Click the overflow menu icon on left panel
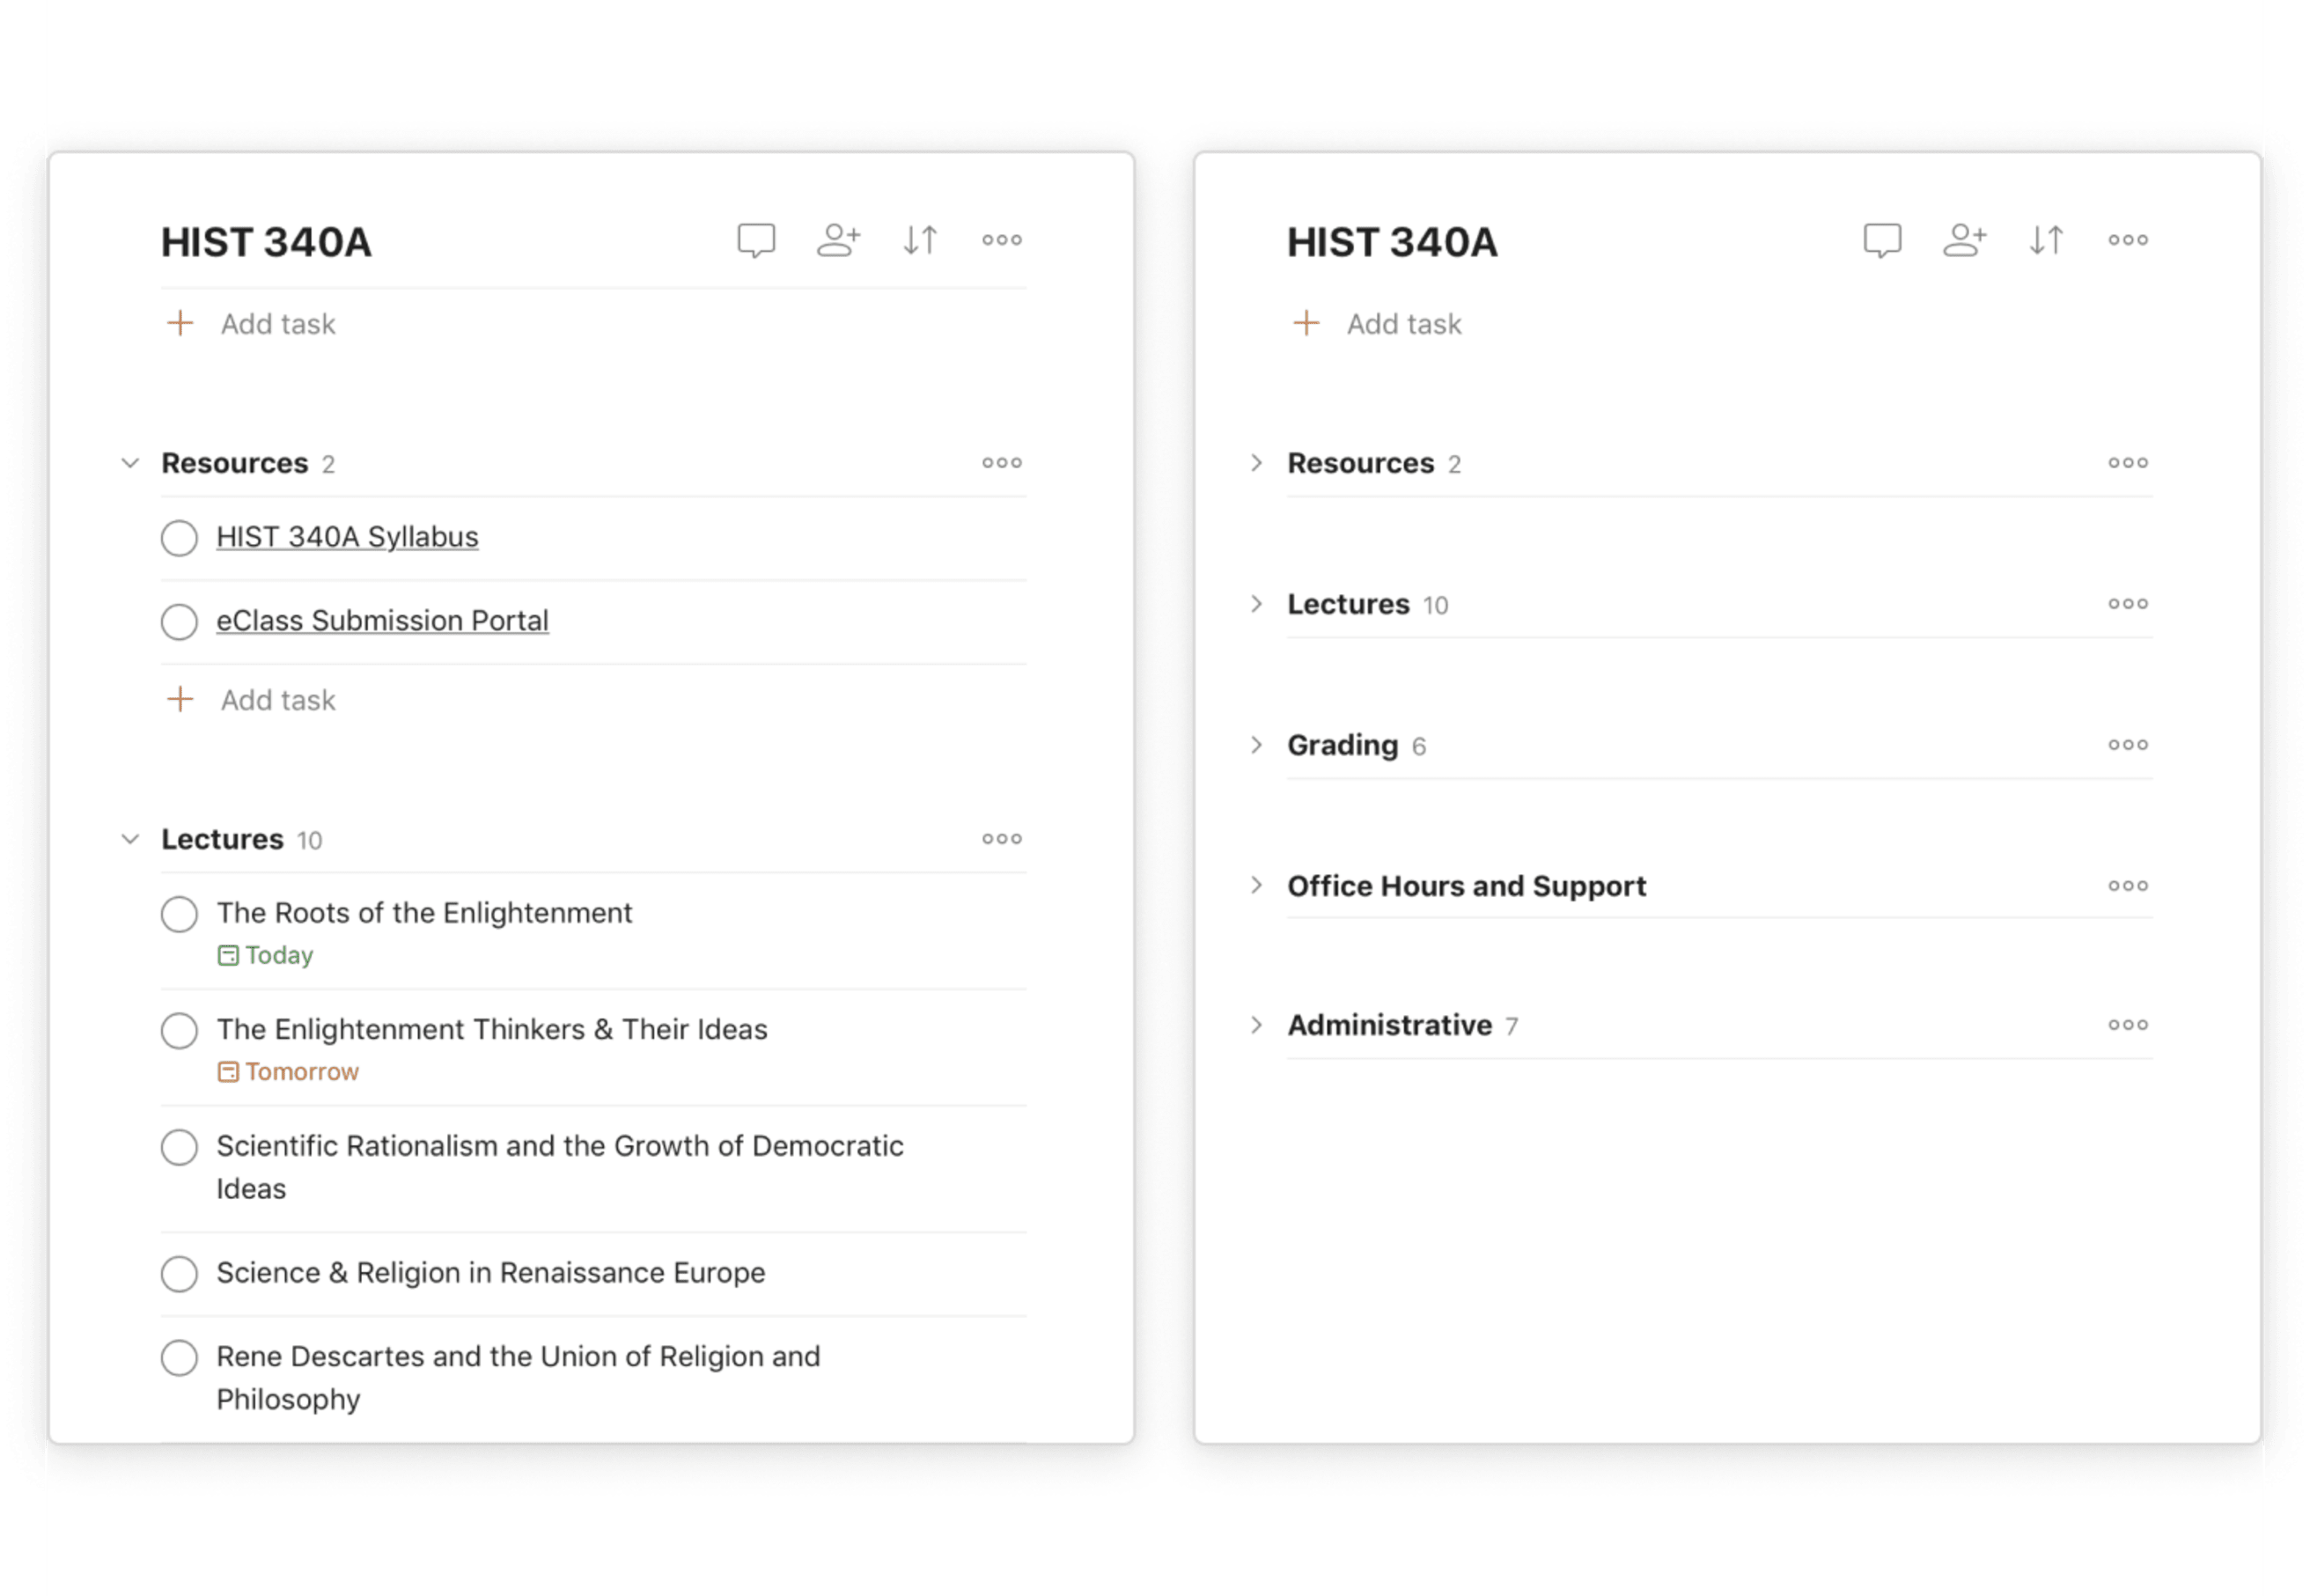The height and width of the screenshot is (1596, 2310). click(x=1003, y=239)
